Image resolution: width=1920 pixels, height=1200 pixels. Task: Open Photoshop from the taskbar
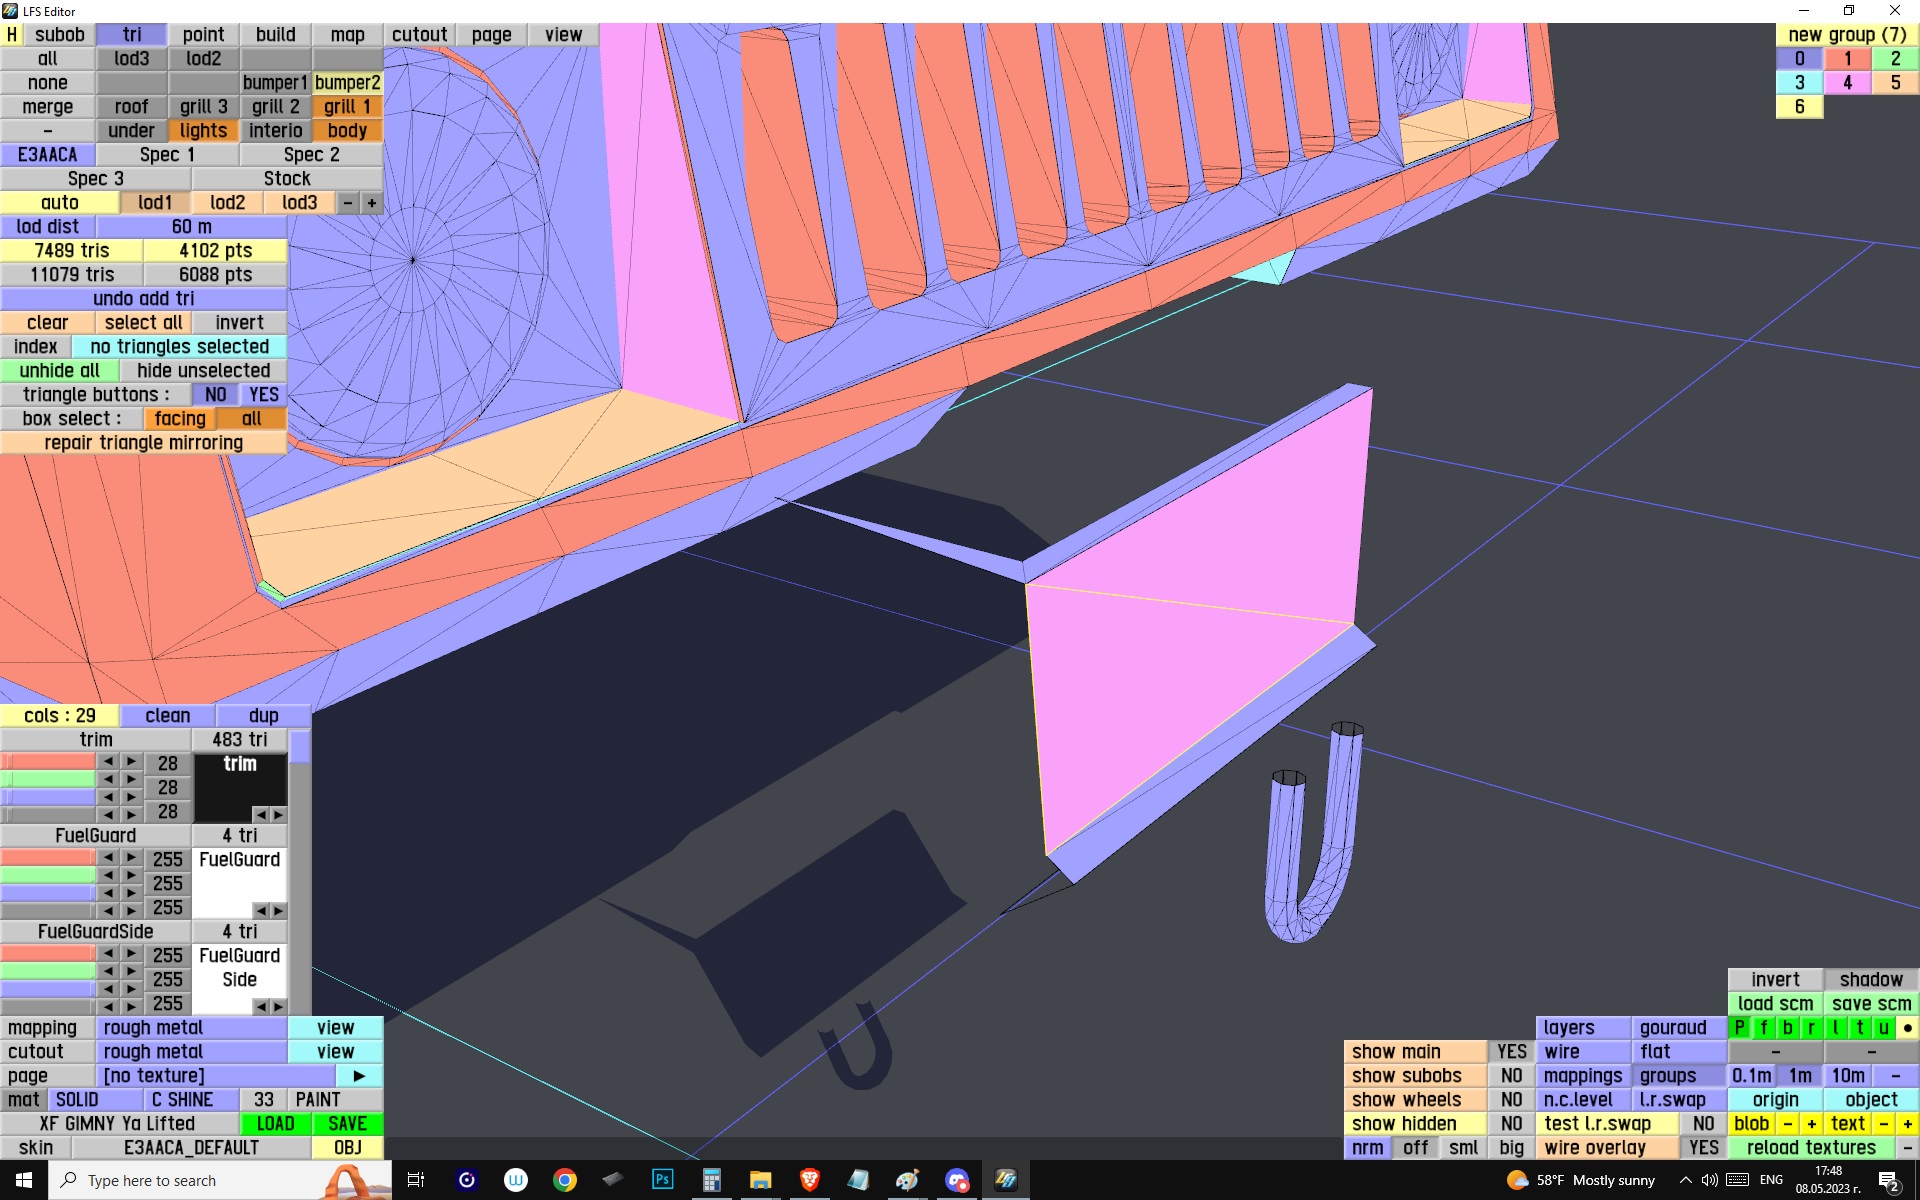click(x=662, y=1180)
